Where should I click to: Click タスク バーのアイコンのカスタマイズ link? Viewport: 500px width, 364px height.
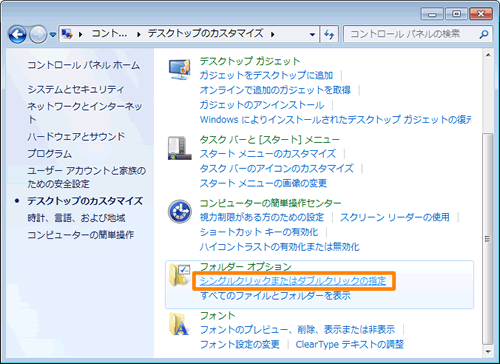276,168
